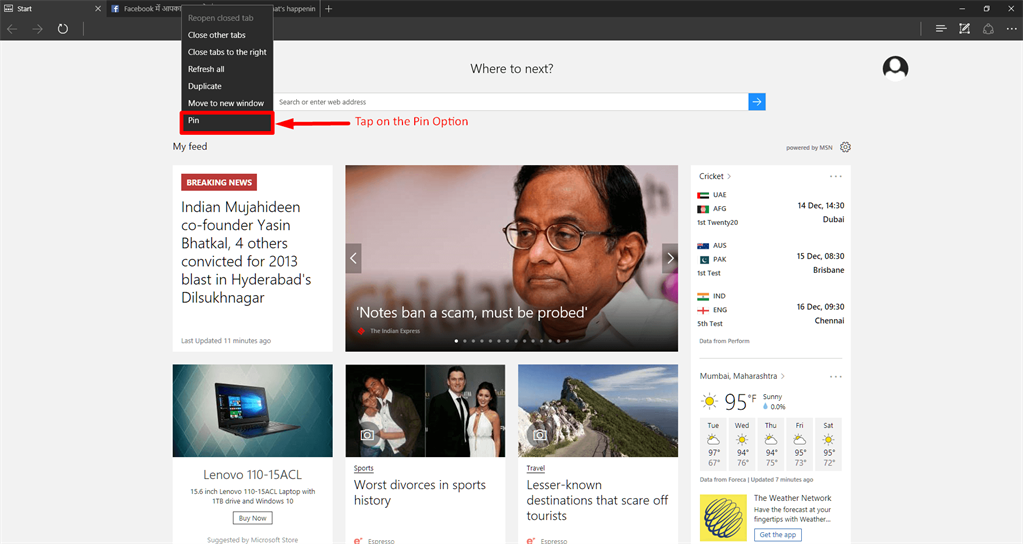Open the UAE vs AFG 1st Twenty20 match
This screenshot has width=1023, height=544.
point(771,209)
